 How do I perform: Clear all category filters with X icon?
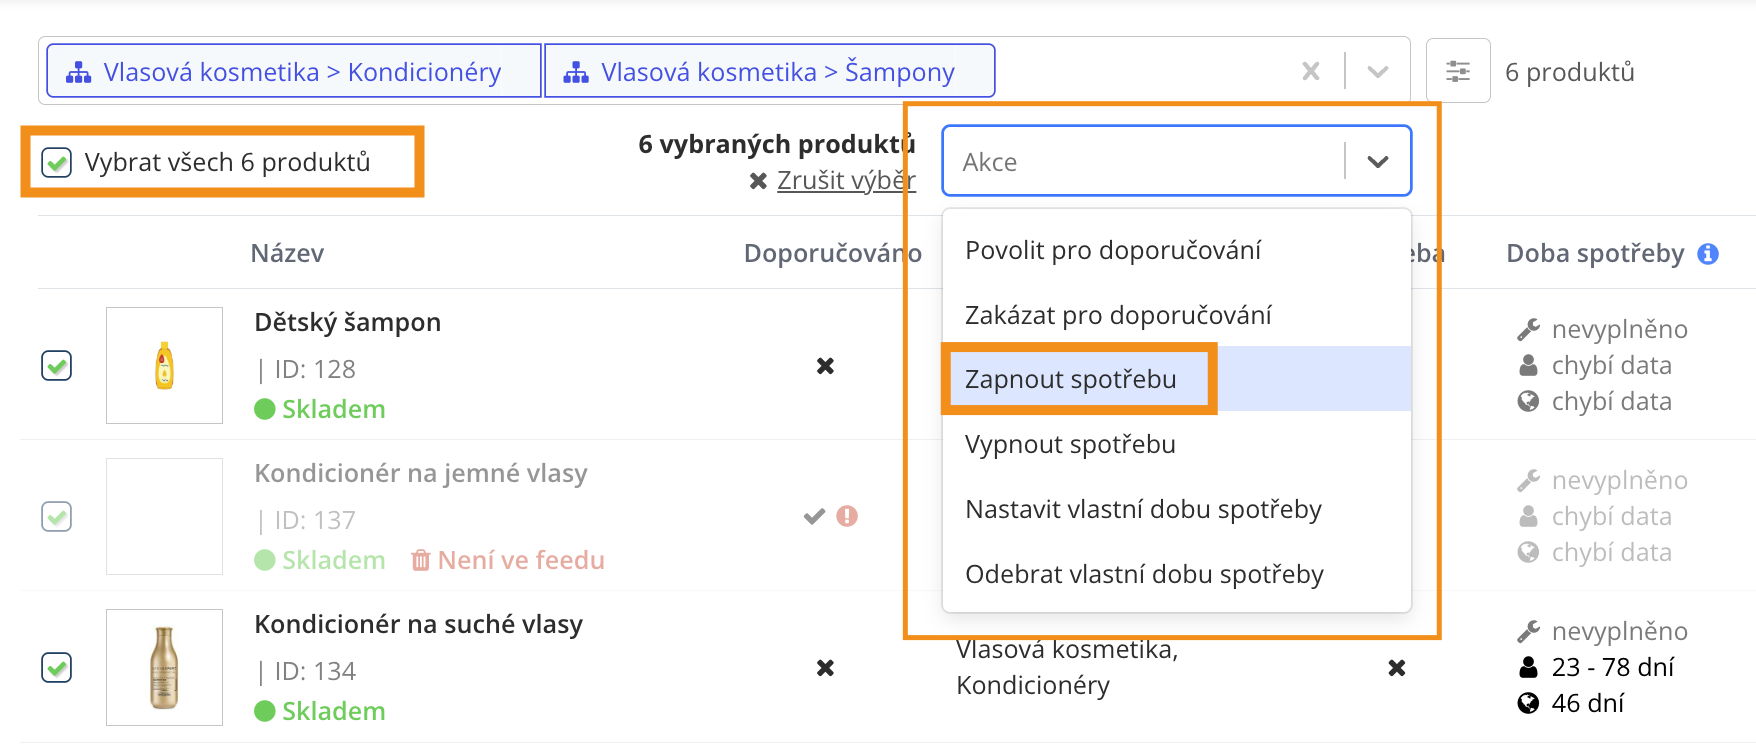[1311, 71]
